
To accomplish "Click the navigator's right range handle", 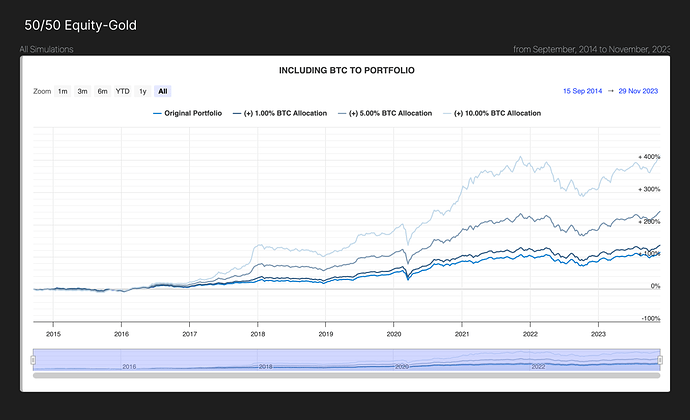I will (x=660, y=360).
